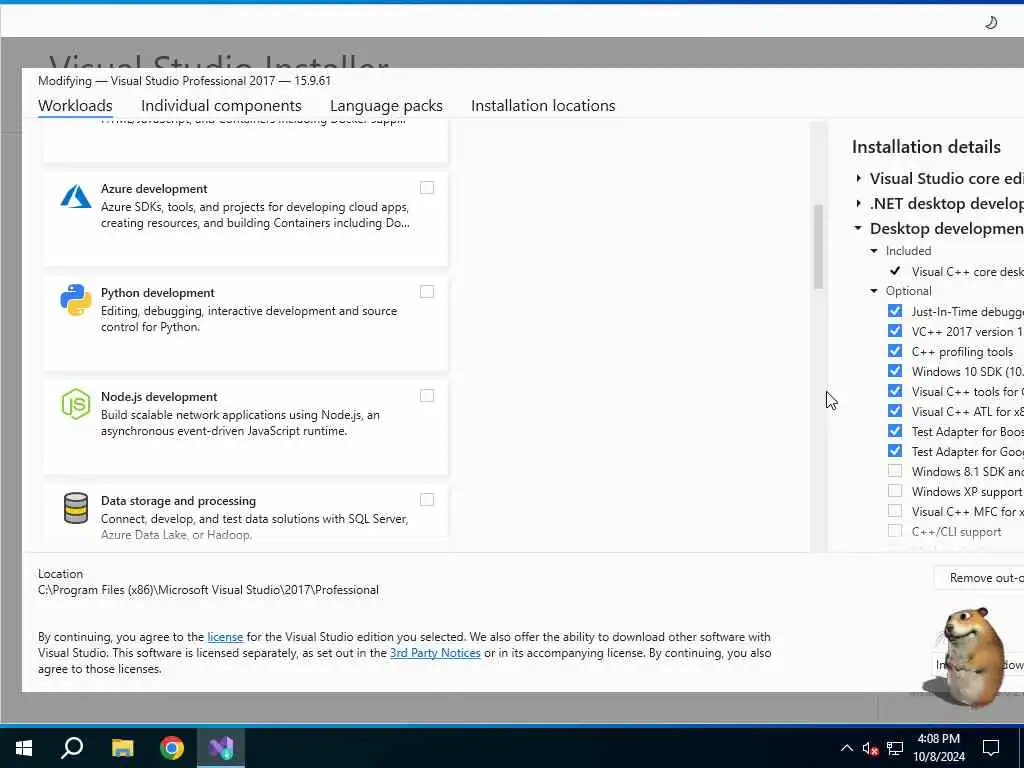Show hidden system tray icons
Image resolution: width=1024 pixels, height=768 pixels.
[x=846, y=748]
